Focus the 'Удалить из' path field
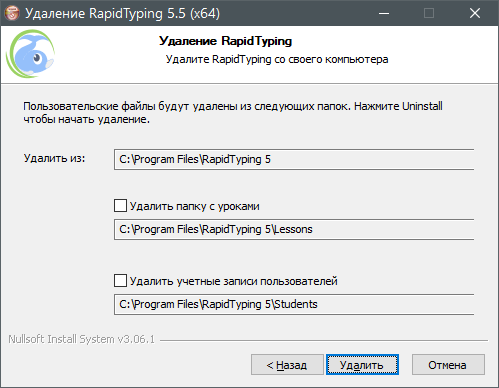Image resolution: width=499 pixels, height=388 pixels. point(294,159)
